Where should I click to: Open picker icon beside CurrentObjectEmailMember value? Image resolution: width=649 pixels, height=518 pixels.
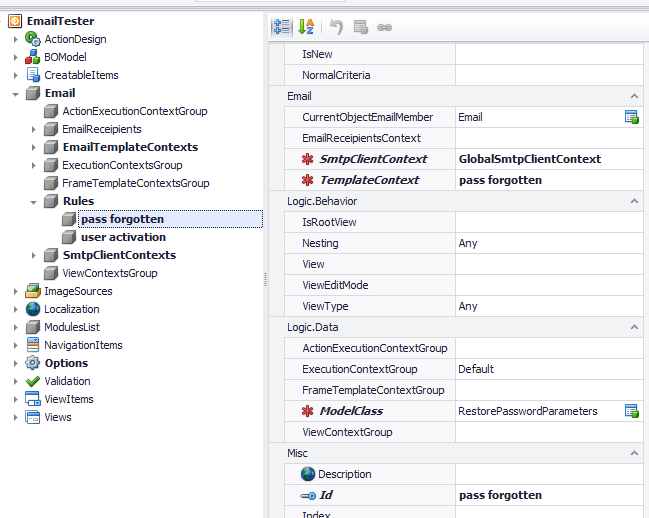[632, 117]
